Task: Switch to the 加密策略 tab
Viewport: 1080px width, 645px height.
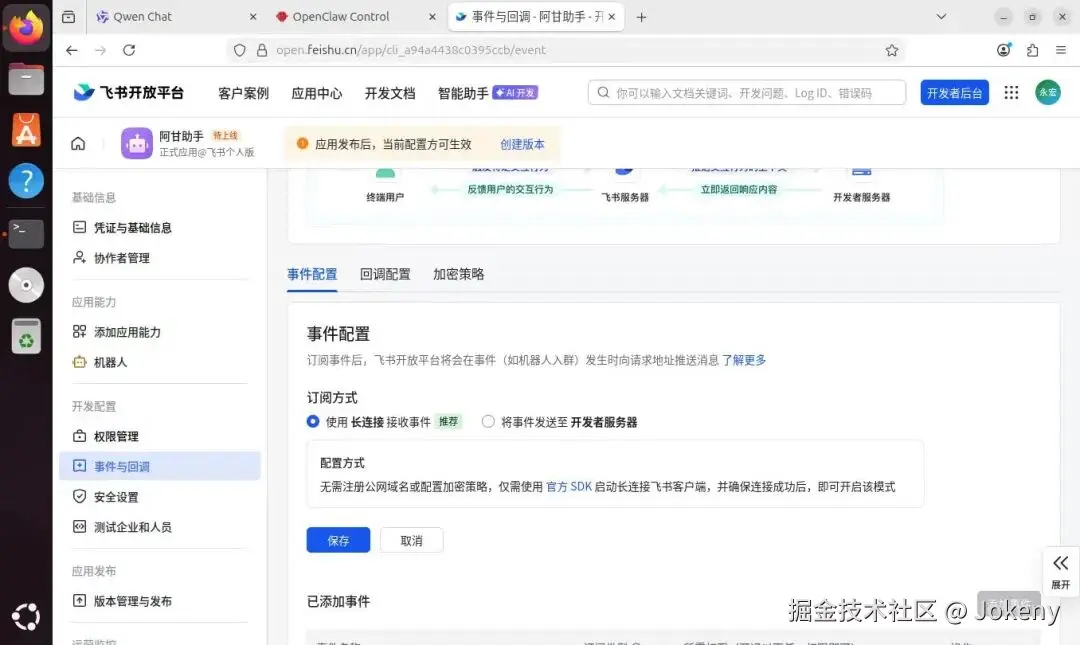Action: [x=459, y=274]
